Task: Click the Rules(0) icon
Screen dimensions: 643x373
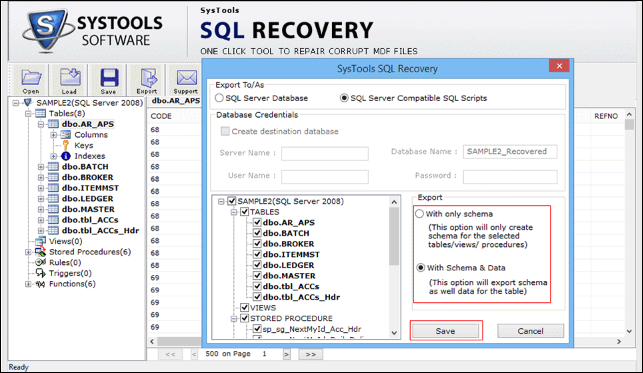Action: click(x=40, y=262)
